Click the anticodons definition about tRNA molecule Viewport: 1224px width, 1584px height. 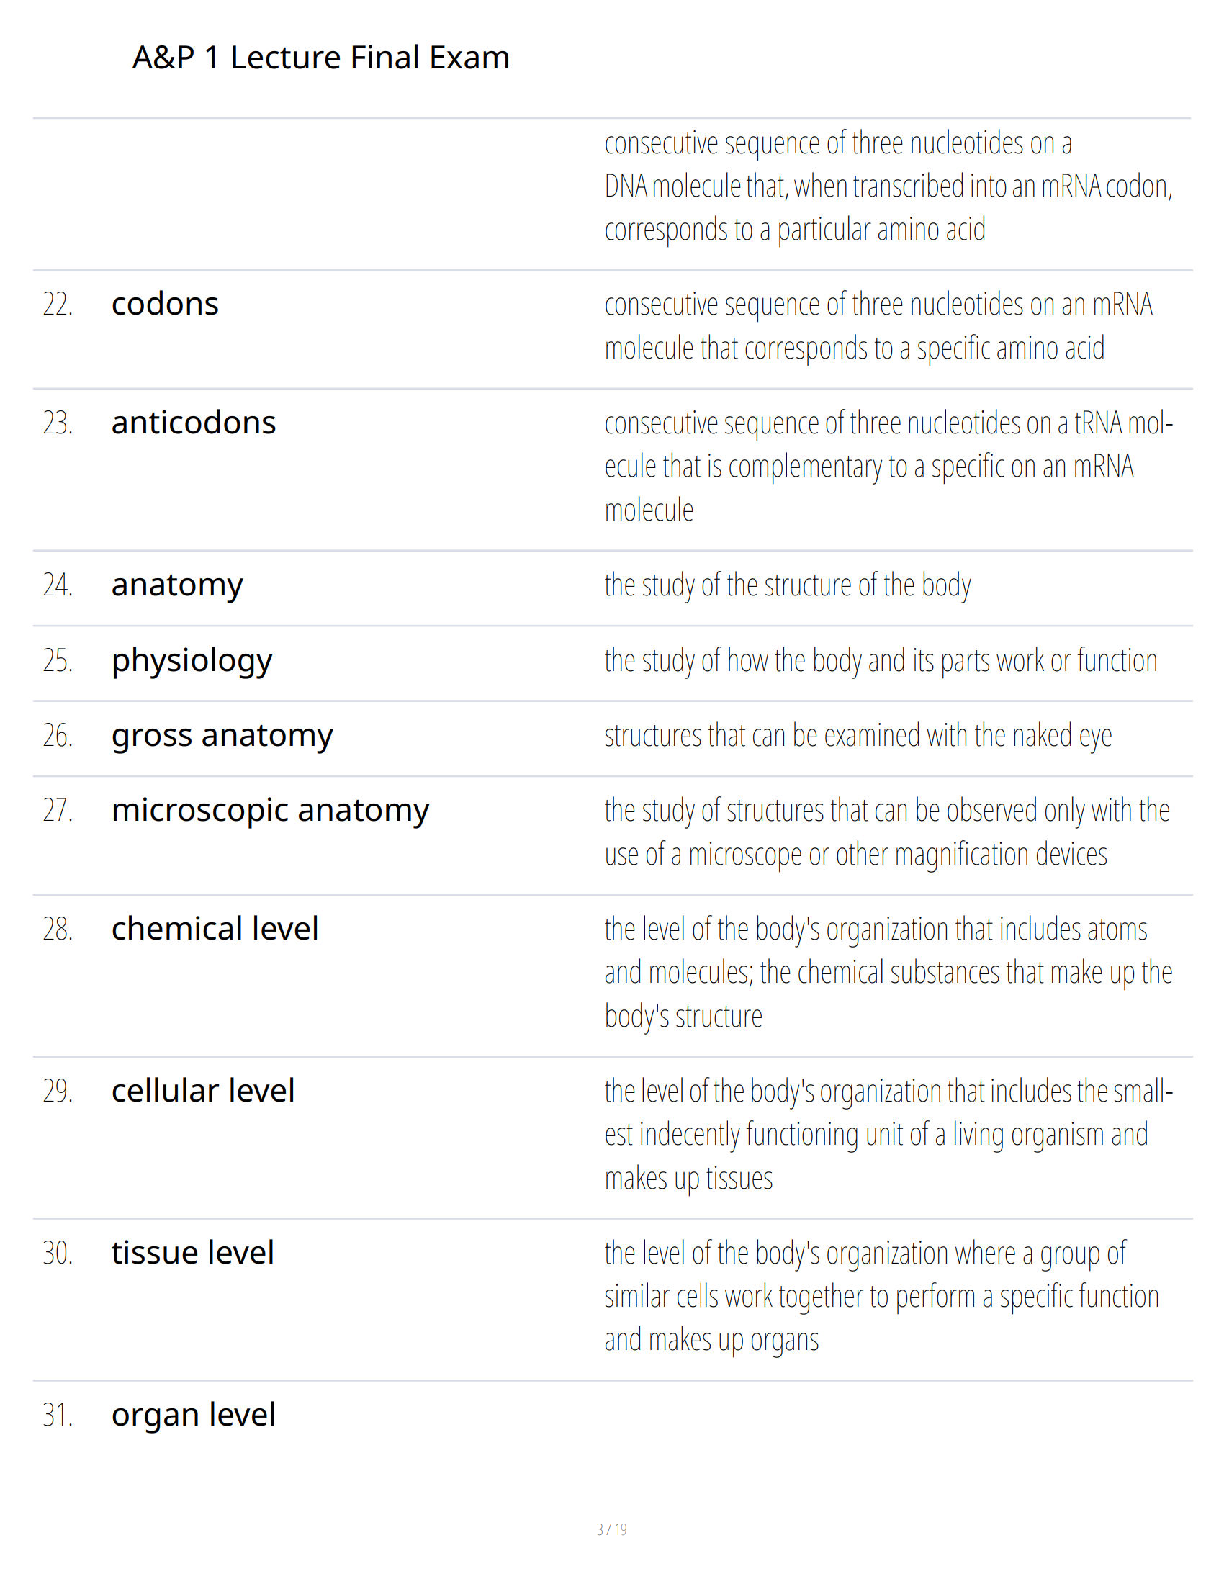click(889, 467)
